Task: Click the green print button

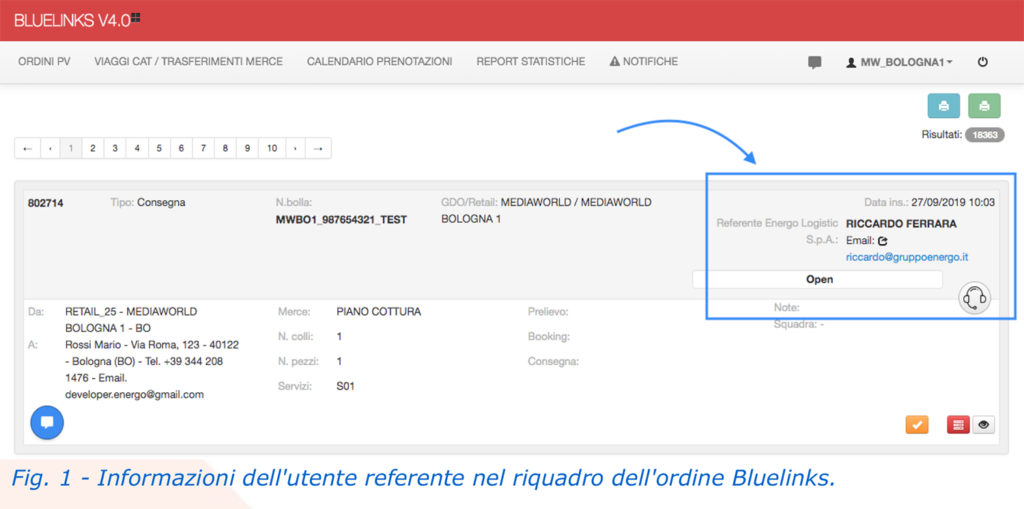Action: 984,106
